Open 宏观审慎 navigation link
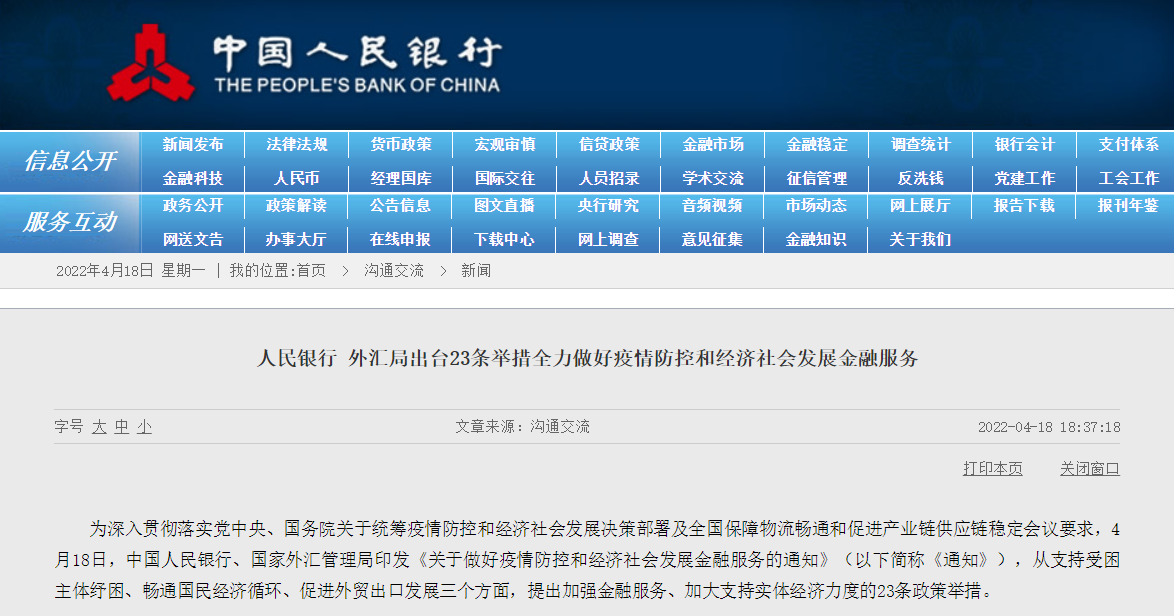The width and height of the screenshot is (1174, 616). tap(505, 144)
